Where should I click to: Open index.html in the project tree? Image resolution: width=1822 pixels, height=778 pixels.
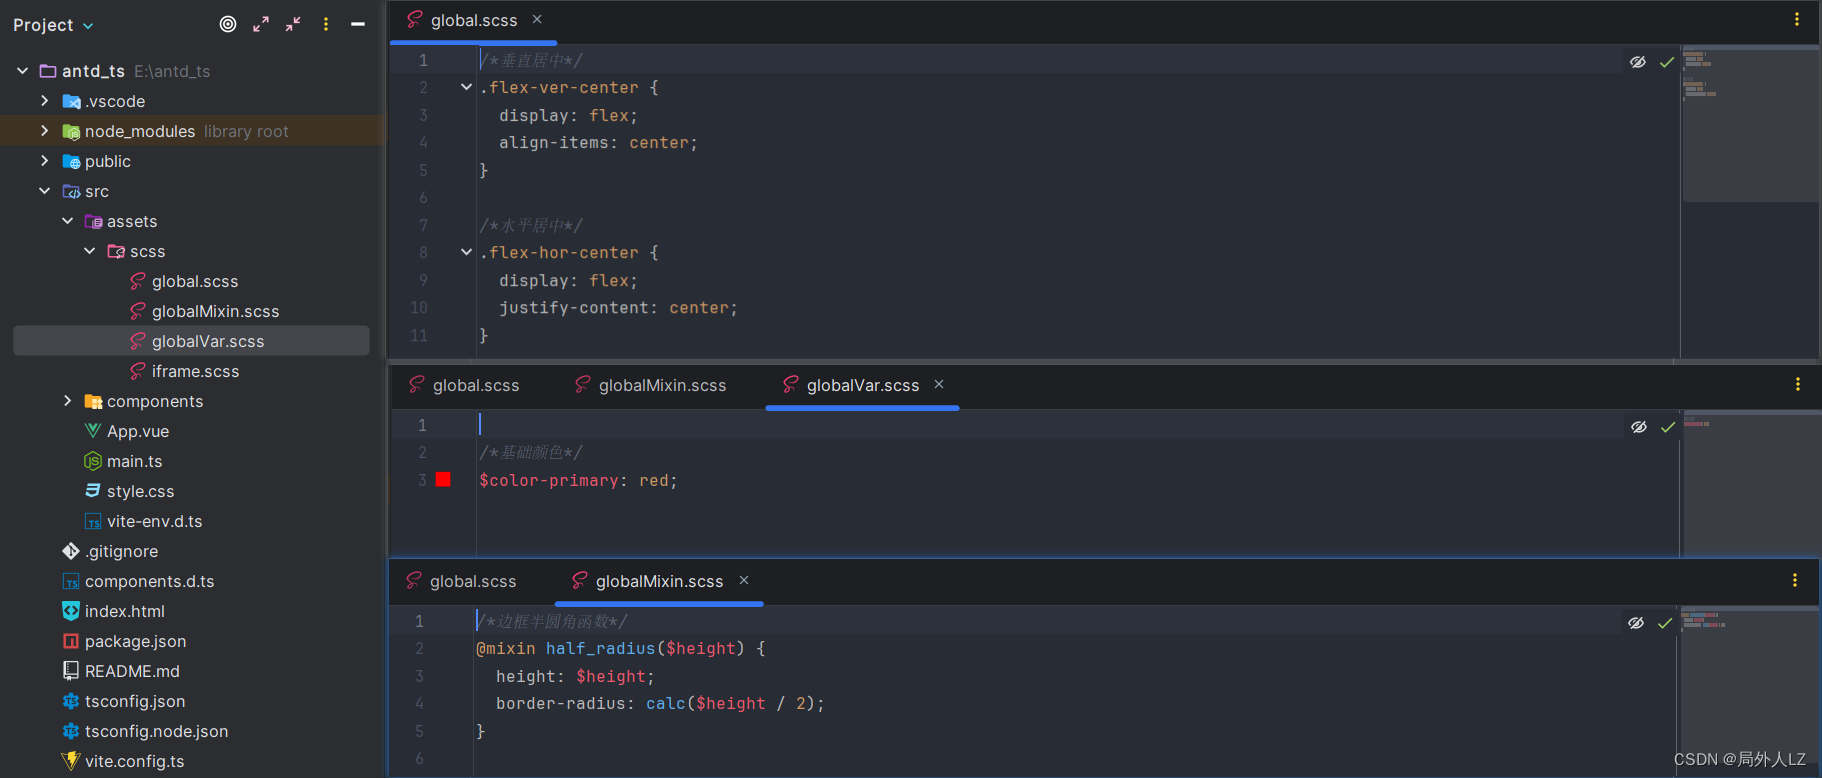[x=124, y=611]
